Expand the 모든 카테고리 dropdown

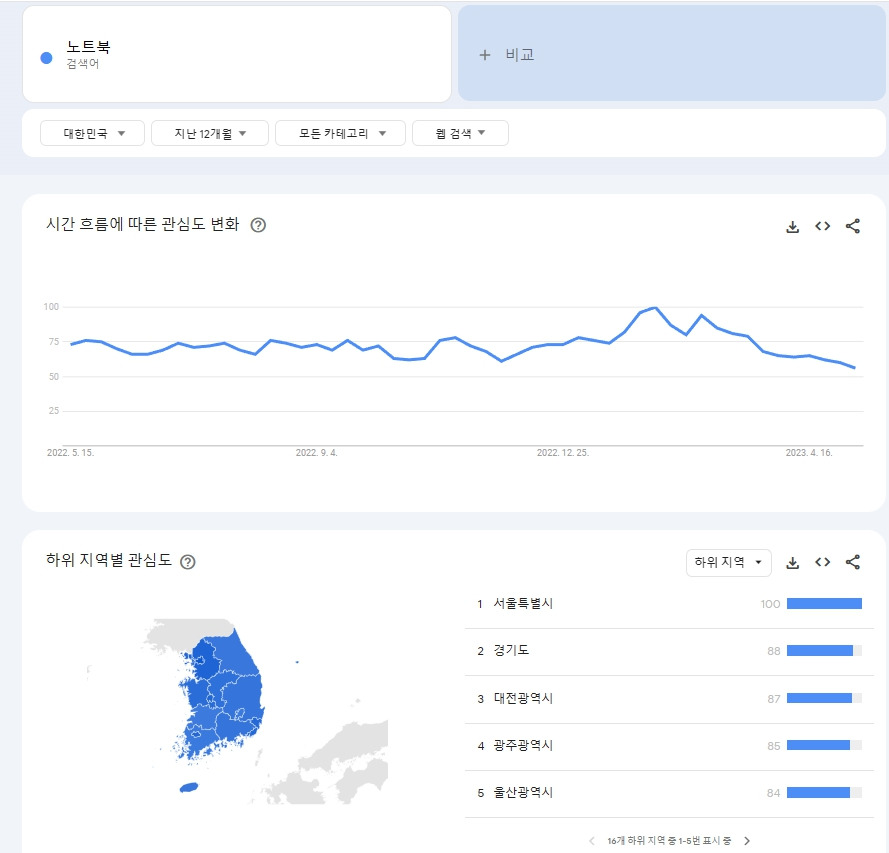340,133
